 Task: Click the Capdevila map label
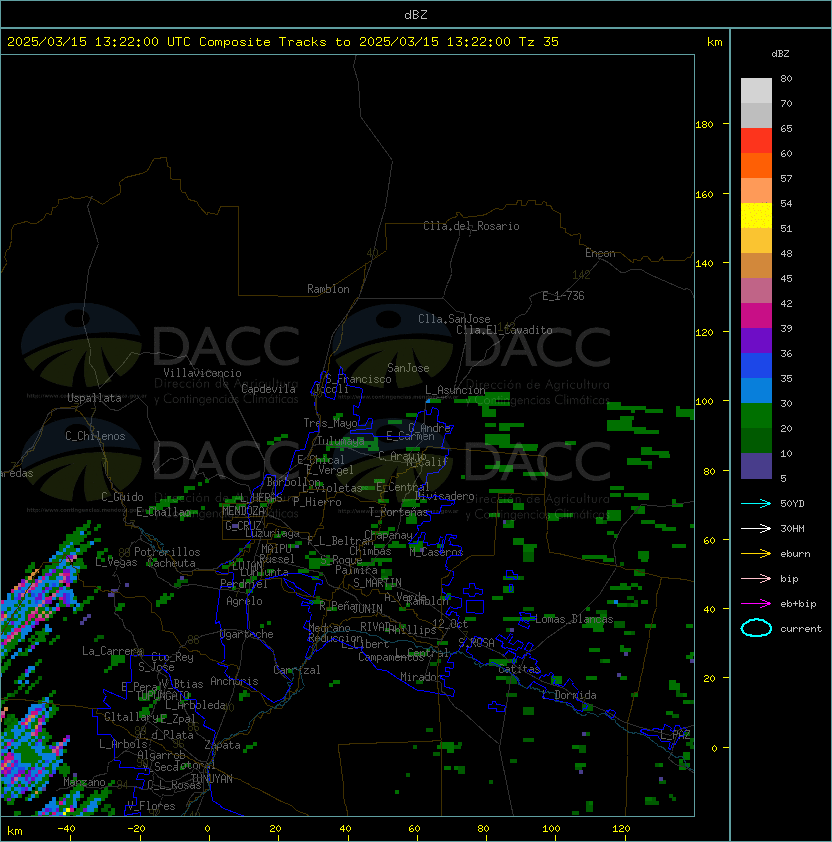coord(268,389)
